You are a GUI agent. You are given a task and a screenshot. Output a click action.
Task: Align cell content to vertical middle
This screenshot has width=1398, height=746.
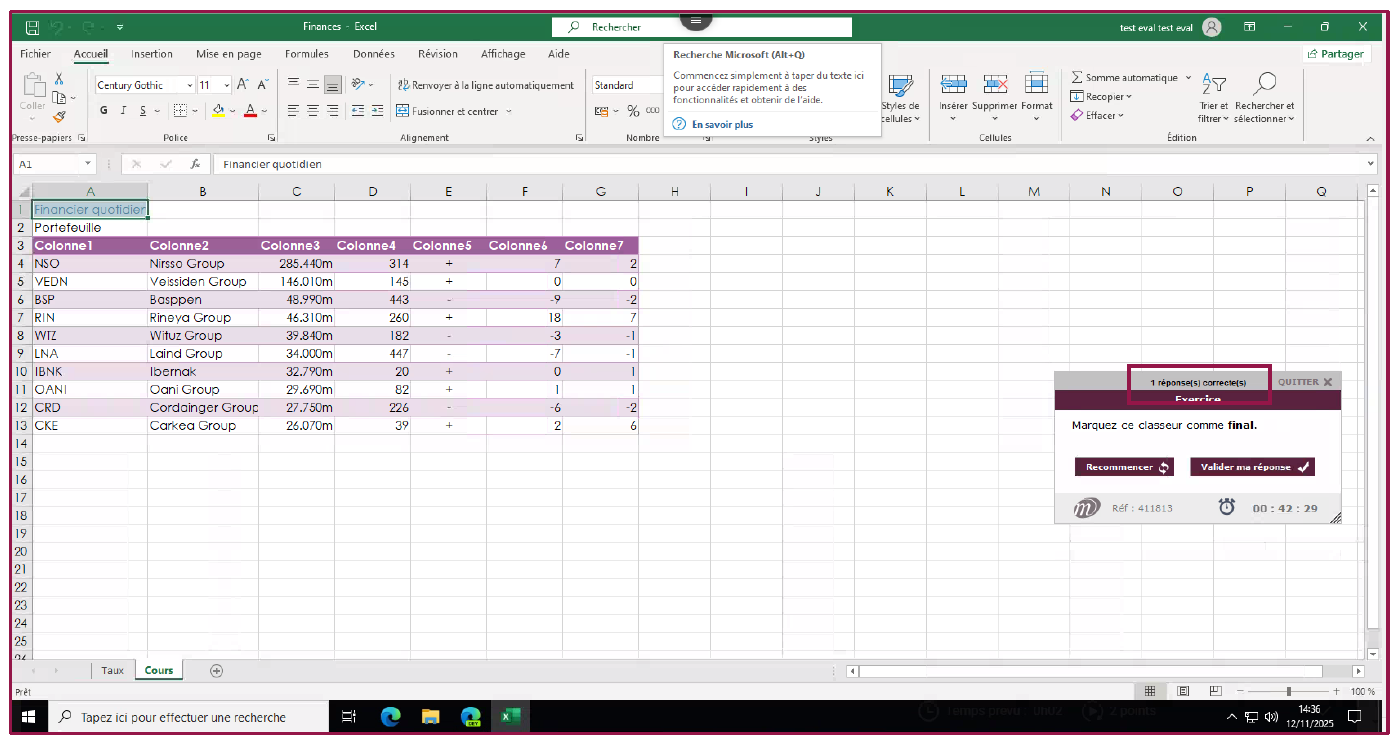point(312,85)
